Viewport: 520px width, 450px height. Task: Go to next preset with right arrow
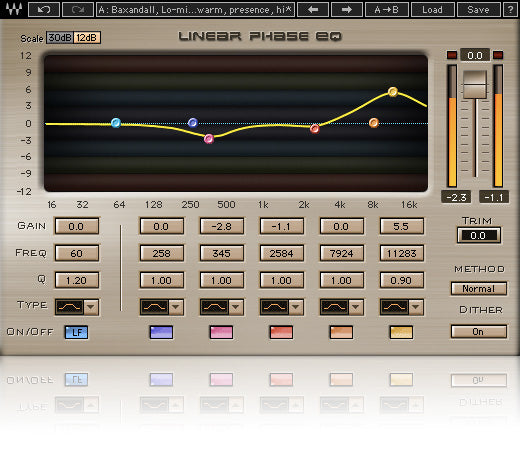click(x=347, y=10)
